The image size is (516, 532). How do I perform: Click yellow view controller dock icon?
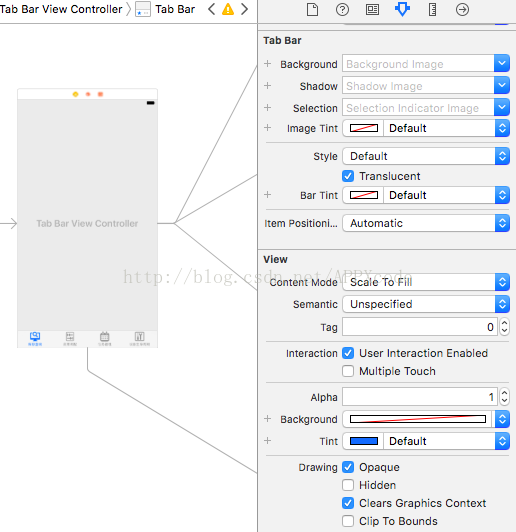pos(75,94)
